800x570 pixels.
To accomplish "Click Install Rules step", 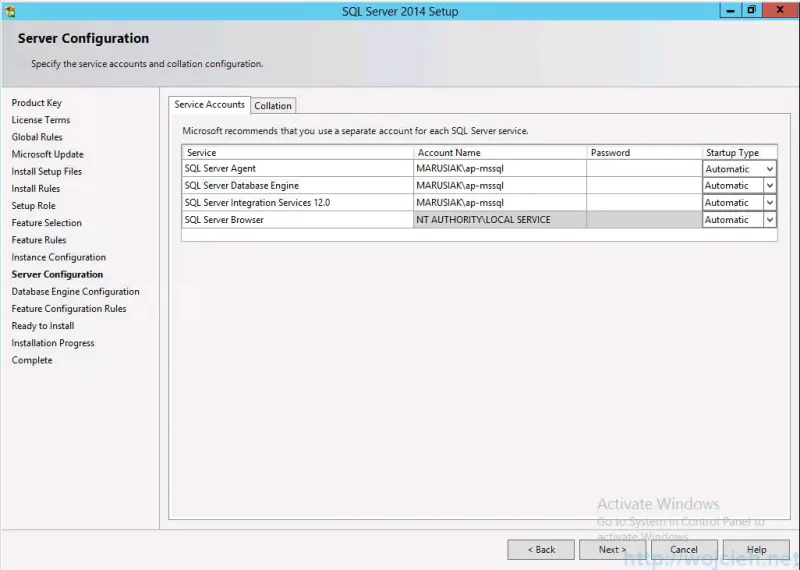I will 36,188.
